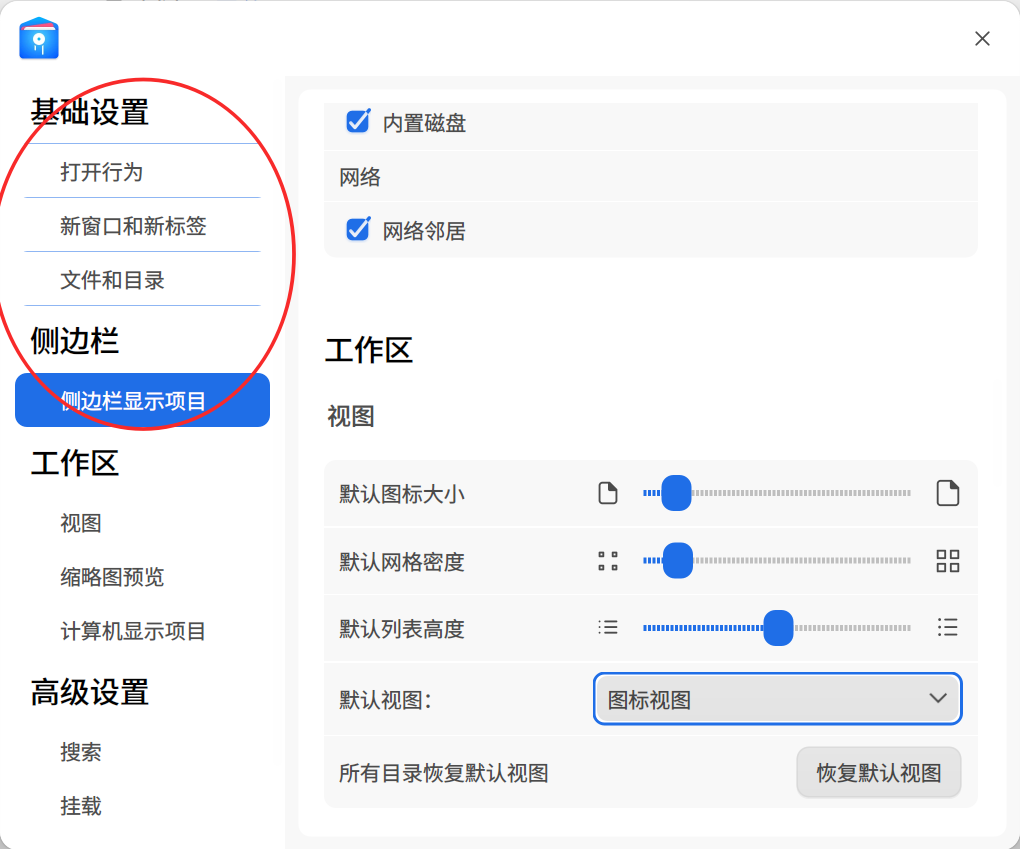The width and height of the screenshot is (1020, 849).
Task: Go to 新窗口和新标签 settings section
Action: pos(142,226)
